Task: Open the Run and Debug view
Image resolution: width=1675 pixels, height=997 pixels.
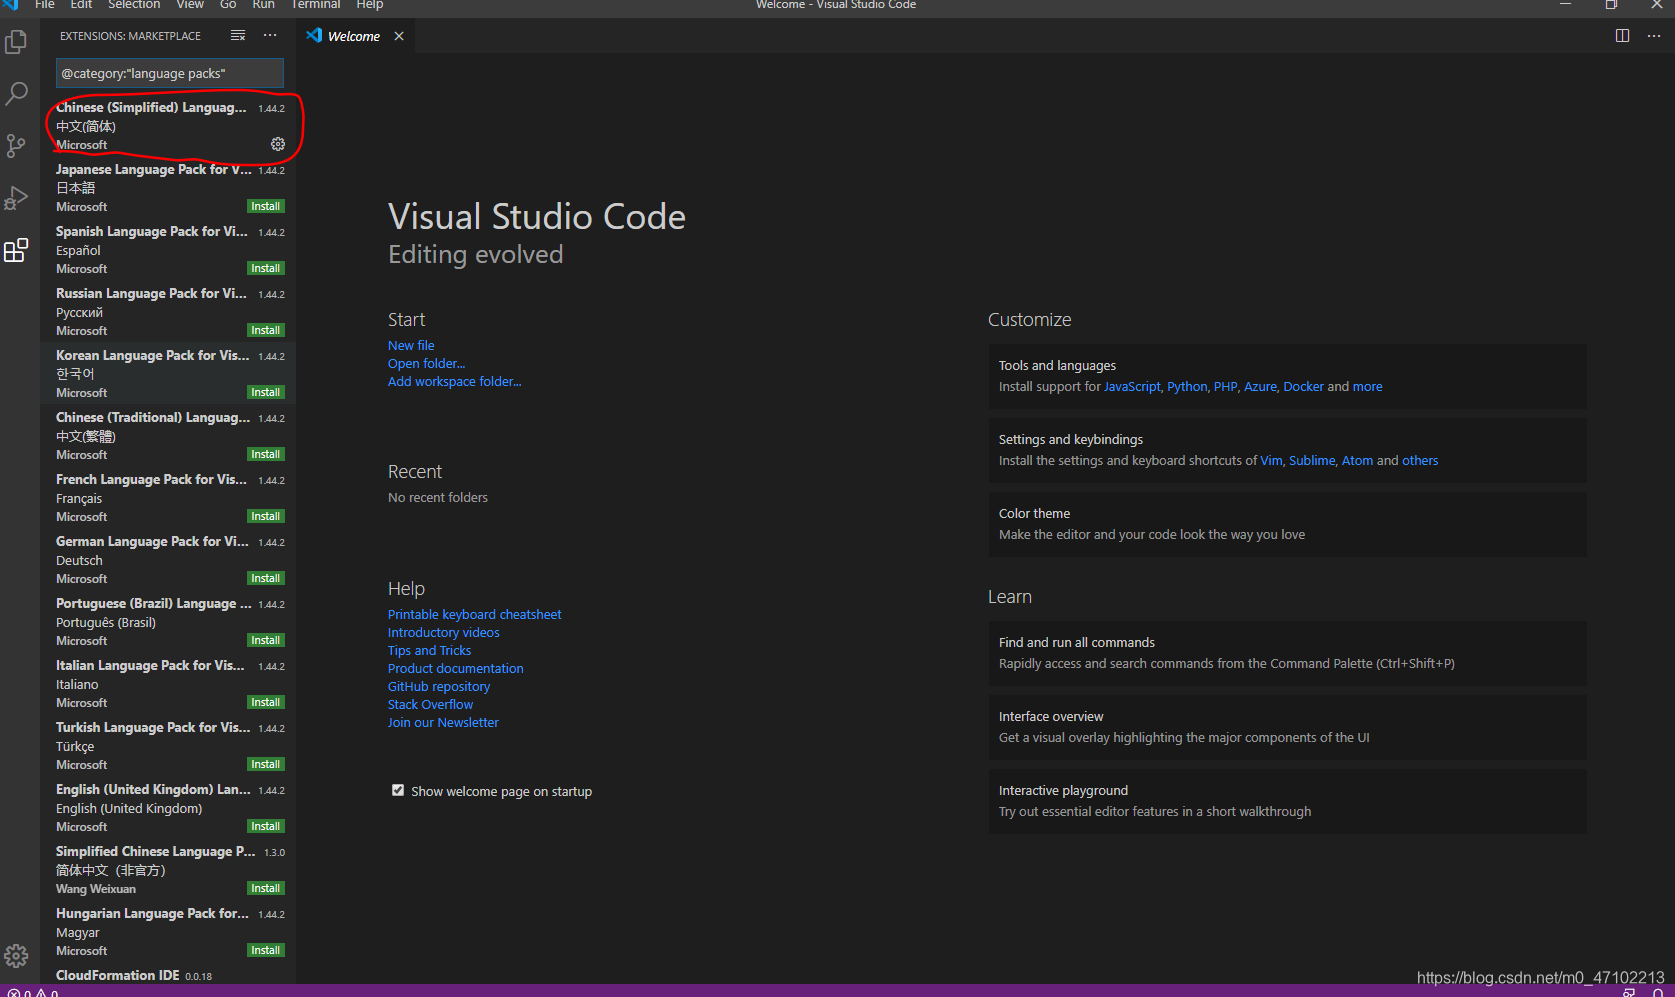Action: (x=16, y=198)
